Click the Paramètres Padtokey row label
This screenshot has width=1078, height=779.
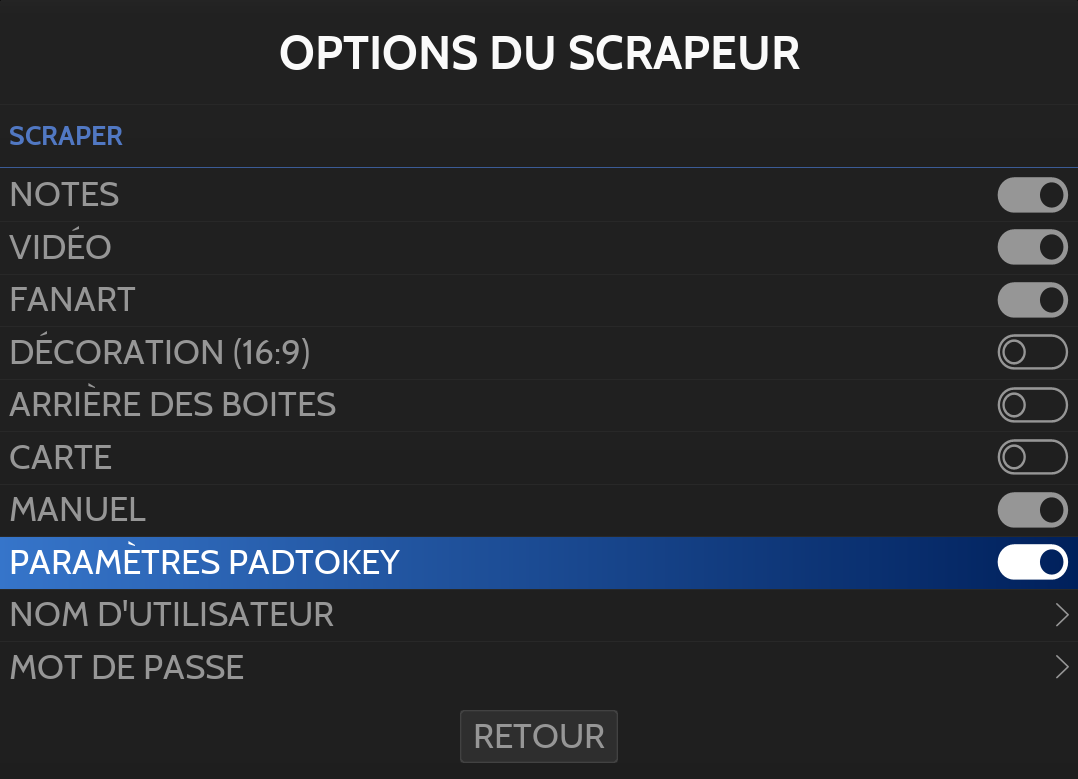coord(204,563)
